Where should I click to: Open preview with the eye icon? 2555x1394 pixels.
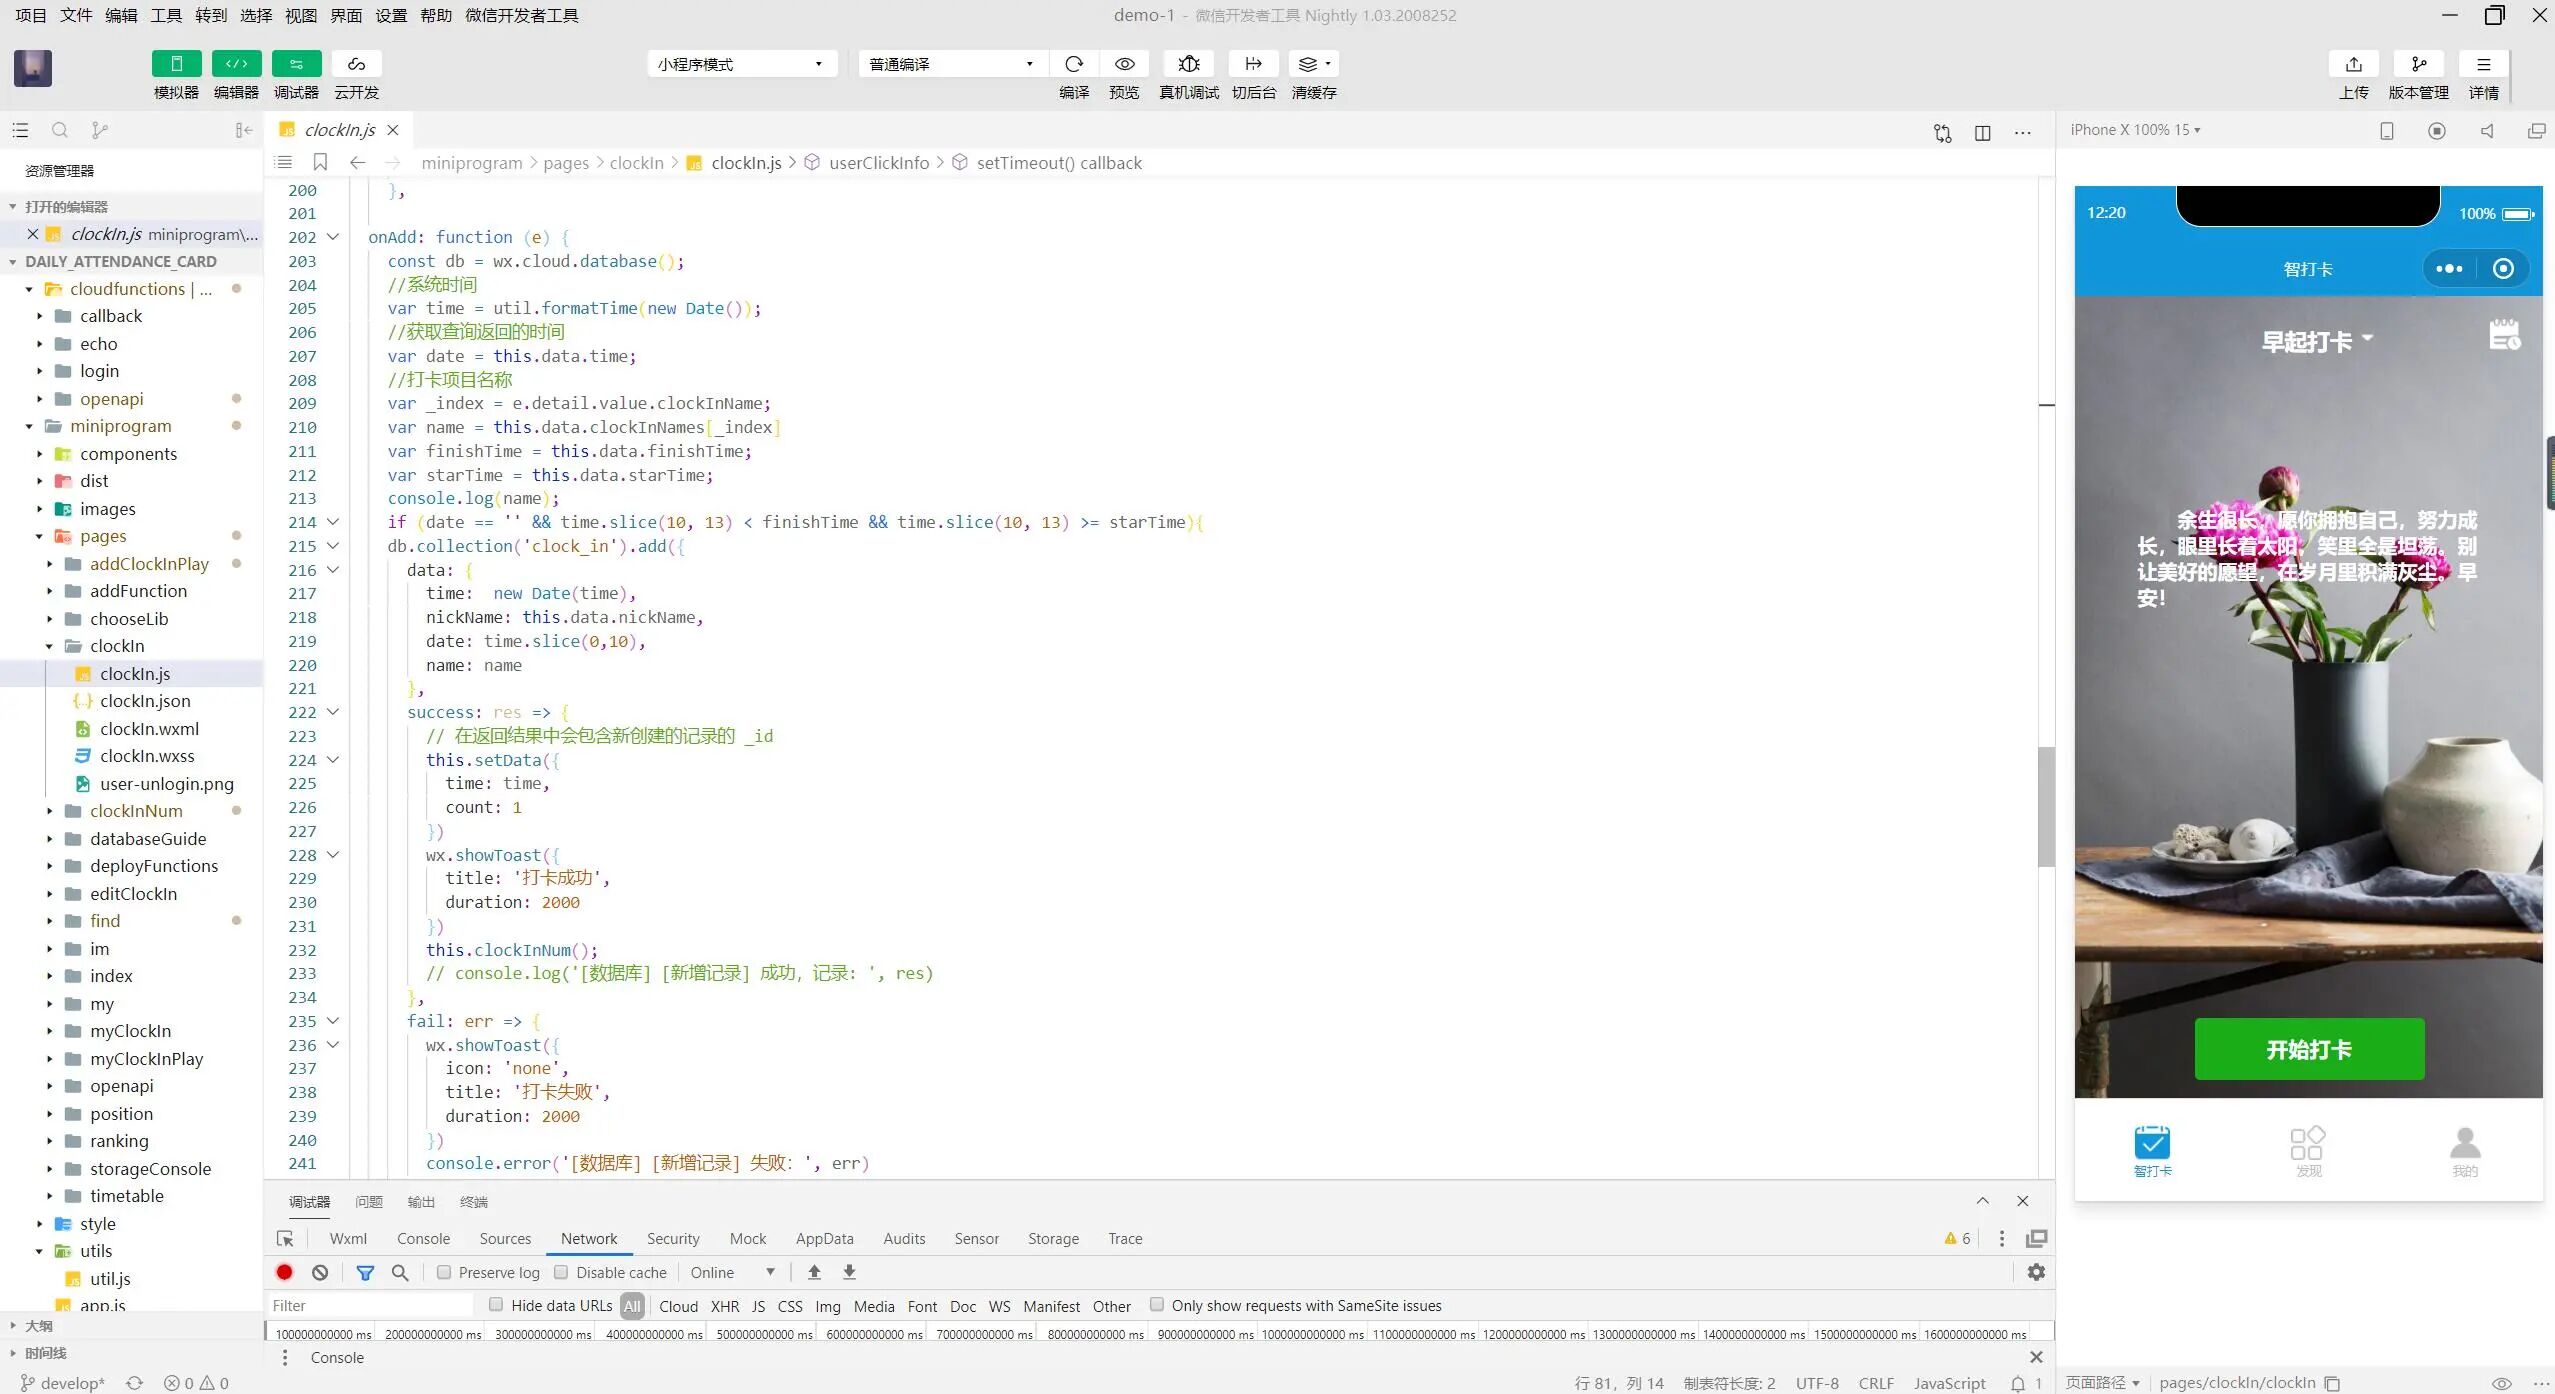click(1124, 64)
